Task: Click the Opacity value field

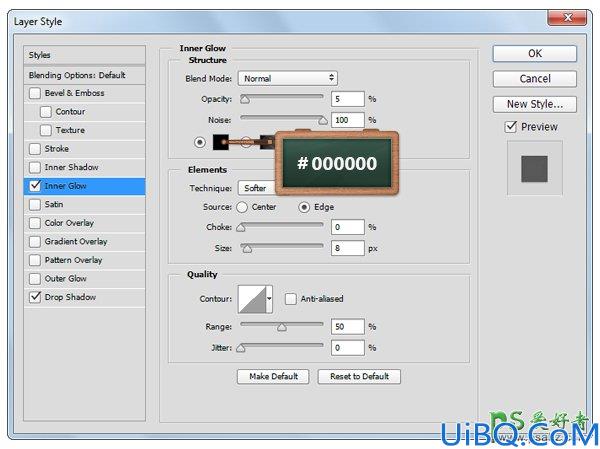Action: click(348, 99)
